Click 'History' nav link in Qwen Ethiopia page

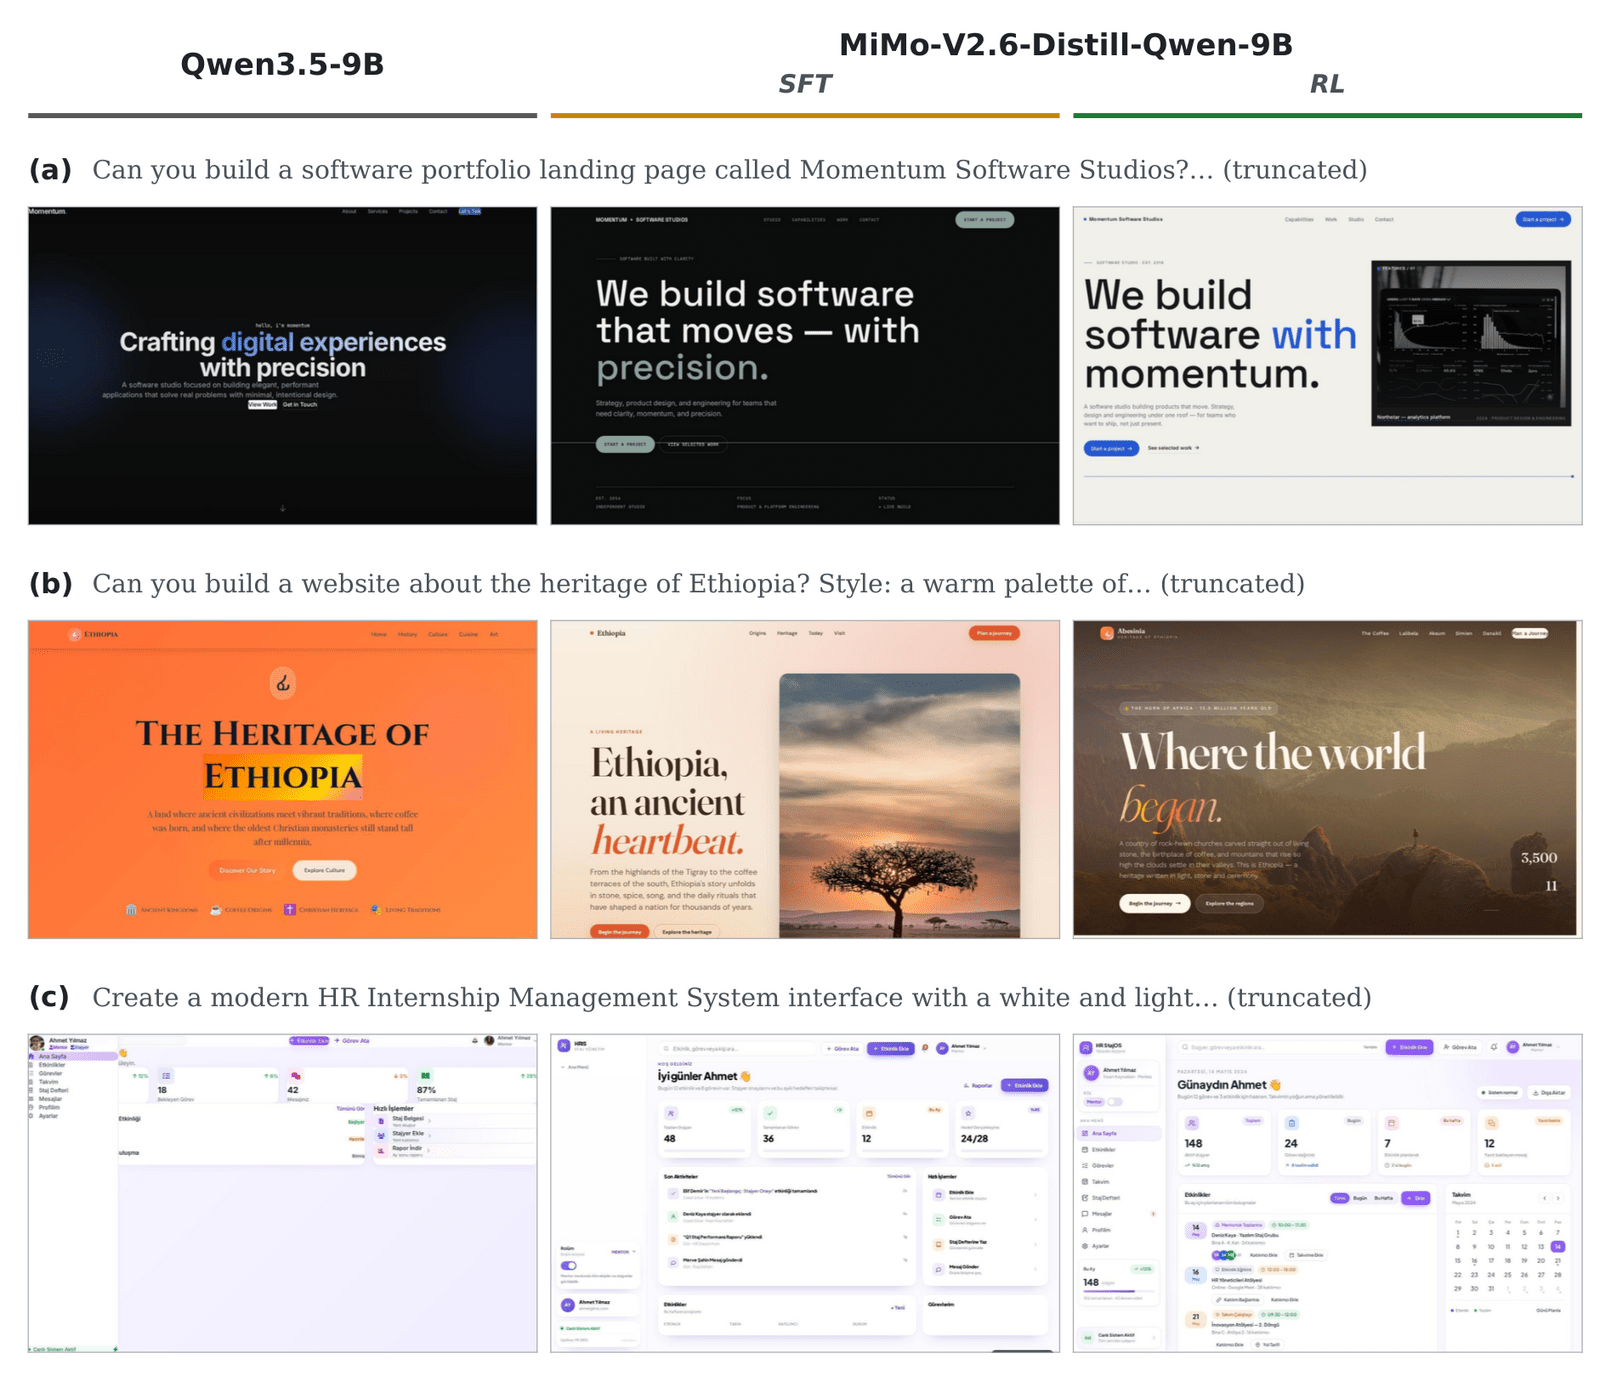coord(407,634)
